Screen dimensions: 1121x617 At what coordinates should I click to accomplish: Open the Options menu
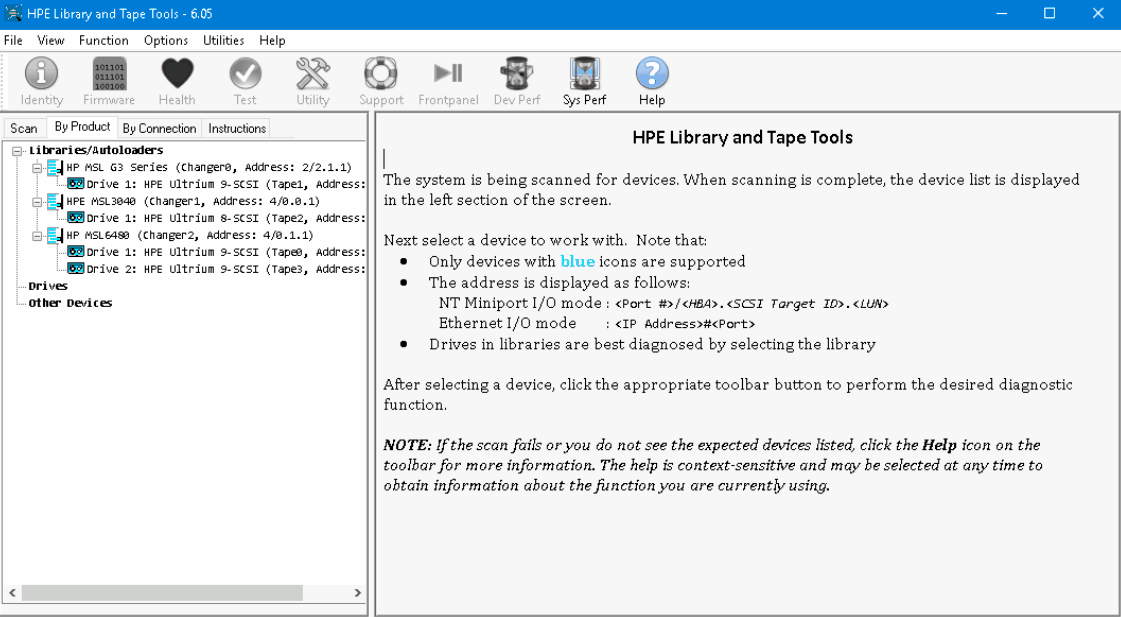click(166, 40)
